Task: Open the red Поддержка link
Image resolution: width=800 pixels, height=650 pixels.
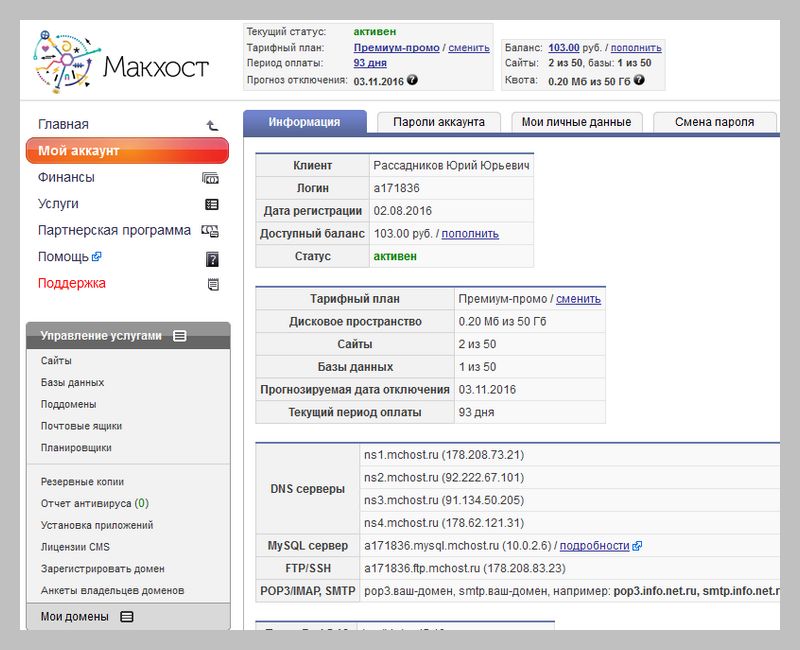Action: [72, 283]
